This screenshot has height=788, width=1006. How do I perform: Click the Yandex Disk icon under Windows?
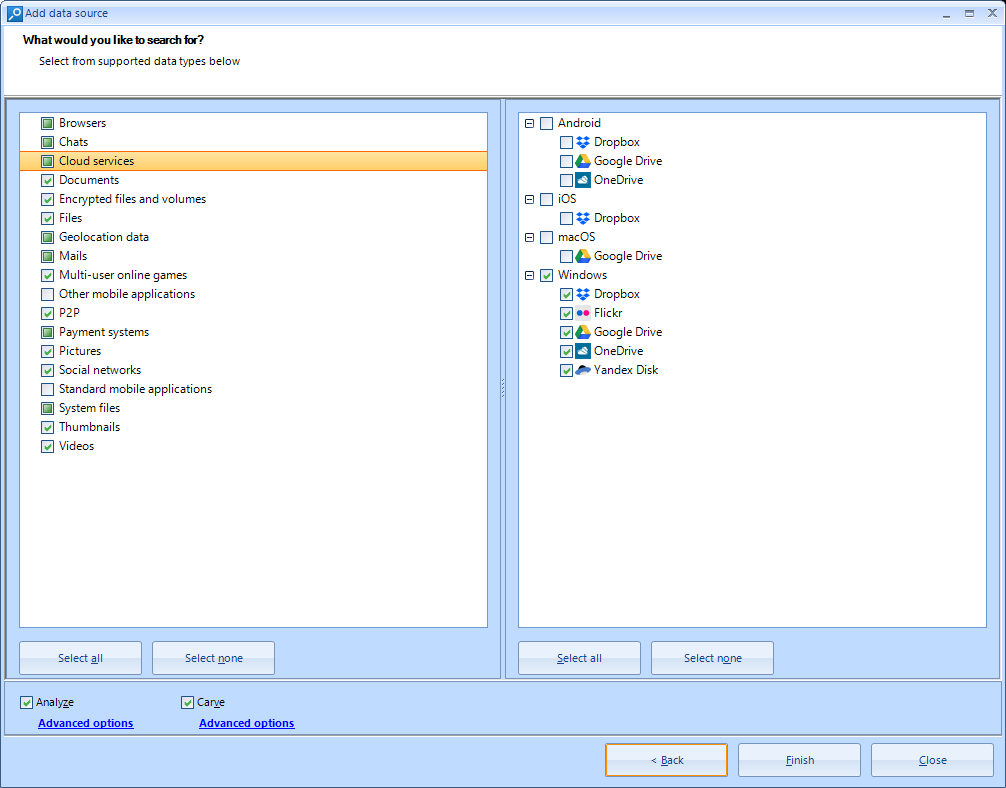pyautogui.click(x=583, y=370)
